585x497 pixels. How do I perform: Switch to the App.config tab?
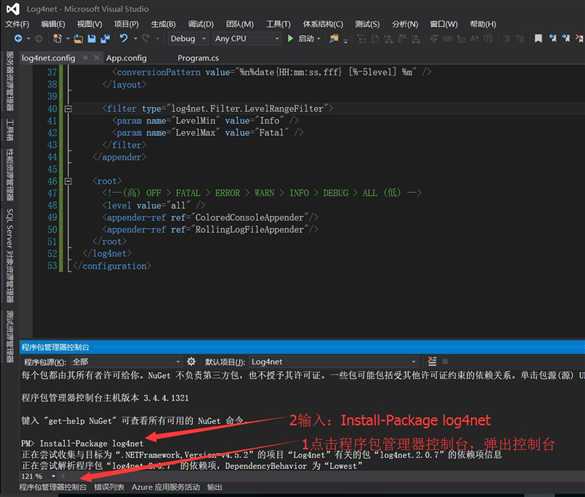(126, 58)
